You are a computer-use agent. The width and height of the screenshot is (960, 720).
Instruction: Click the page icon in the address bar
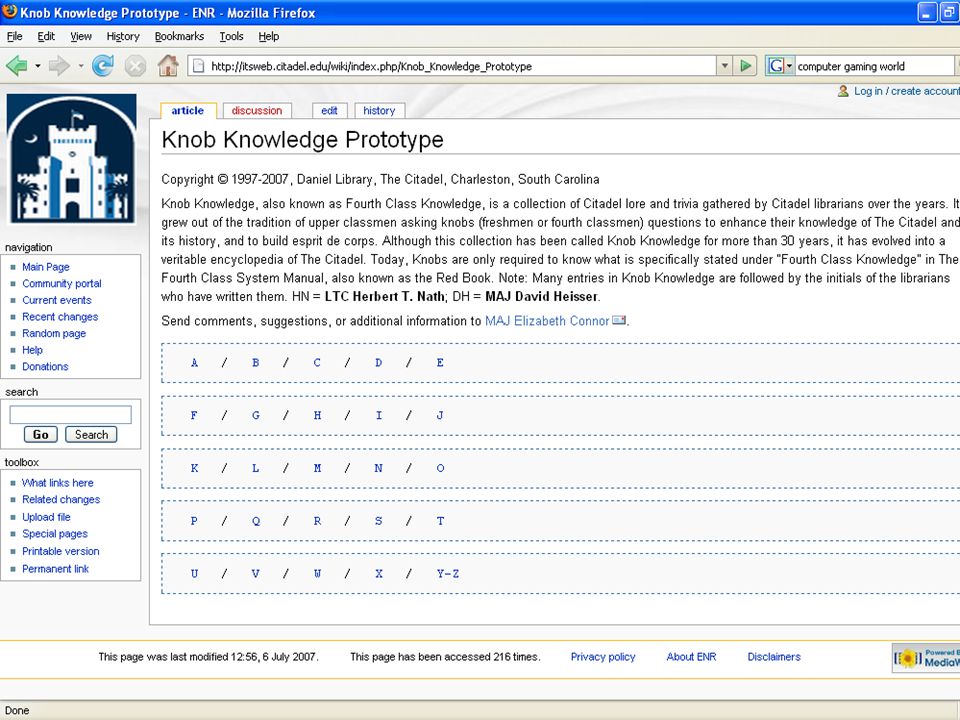click(x=198, y=66)
